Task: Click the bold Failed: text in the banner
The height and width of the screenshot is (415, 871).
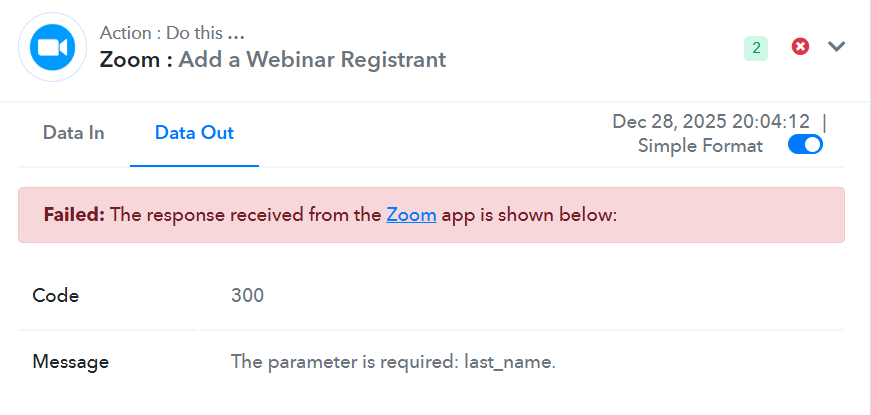Action: [x=74, y=214]
